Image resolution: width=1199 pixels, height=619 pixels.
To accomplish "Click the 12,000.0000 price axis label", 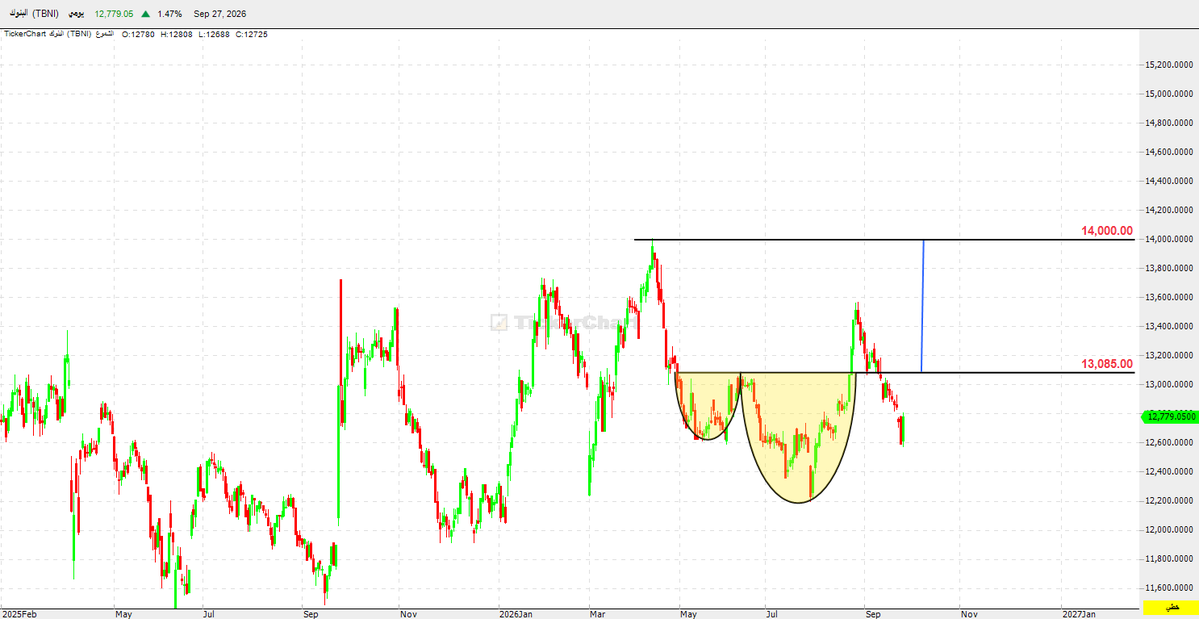I will 1168,530.
